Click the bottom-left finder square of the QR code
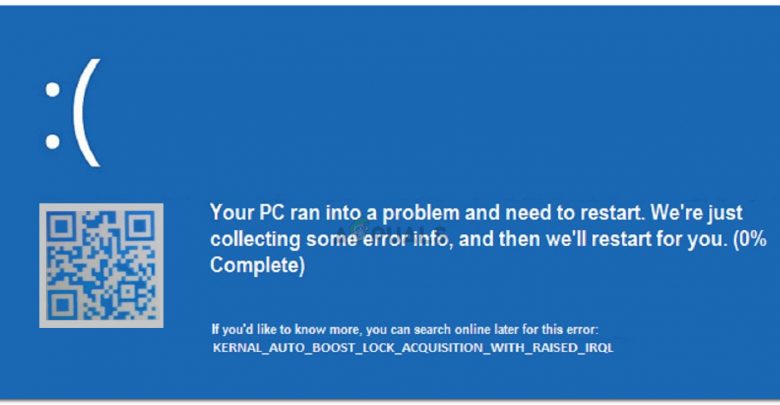Screen dimensions: 780x405 pyautogui.click(x=61, y=305)
